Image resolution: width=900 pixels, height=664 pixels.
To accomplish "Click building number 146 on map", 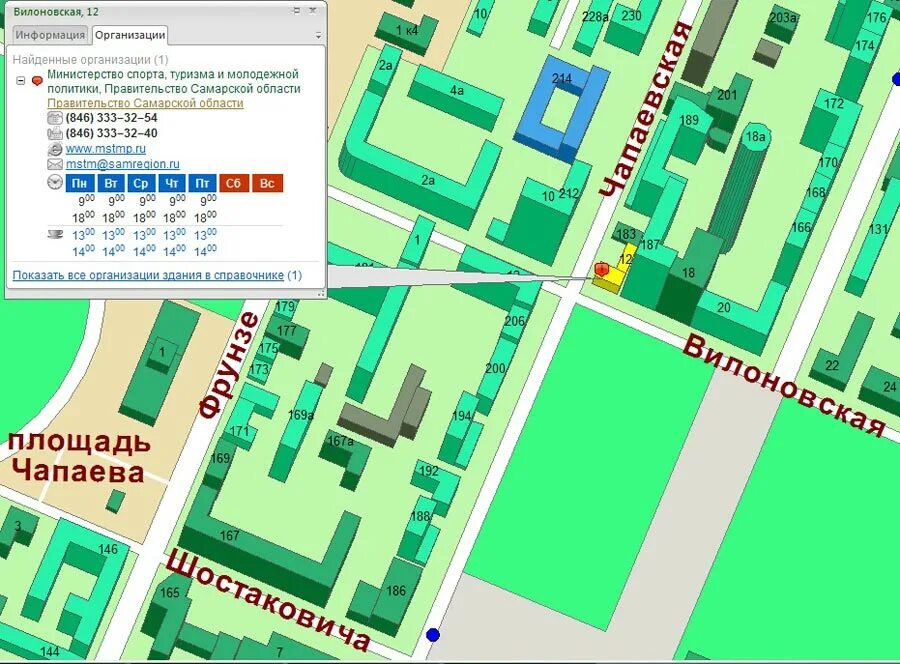I will point(108,549).
